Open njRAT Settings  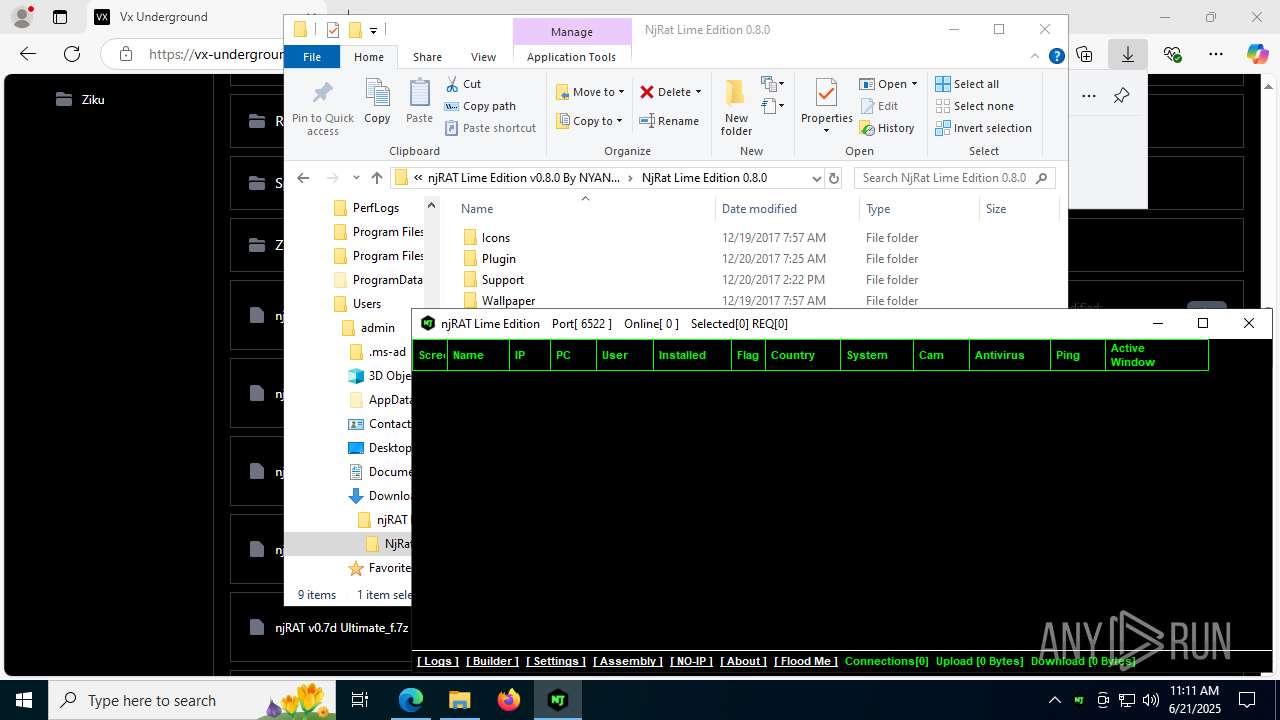[557, 661]
